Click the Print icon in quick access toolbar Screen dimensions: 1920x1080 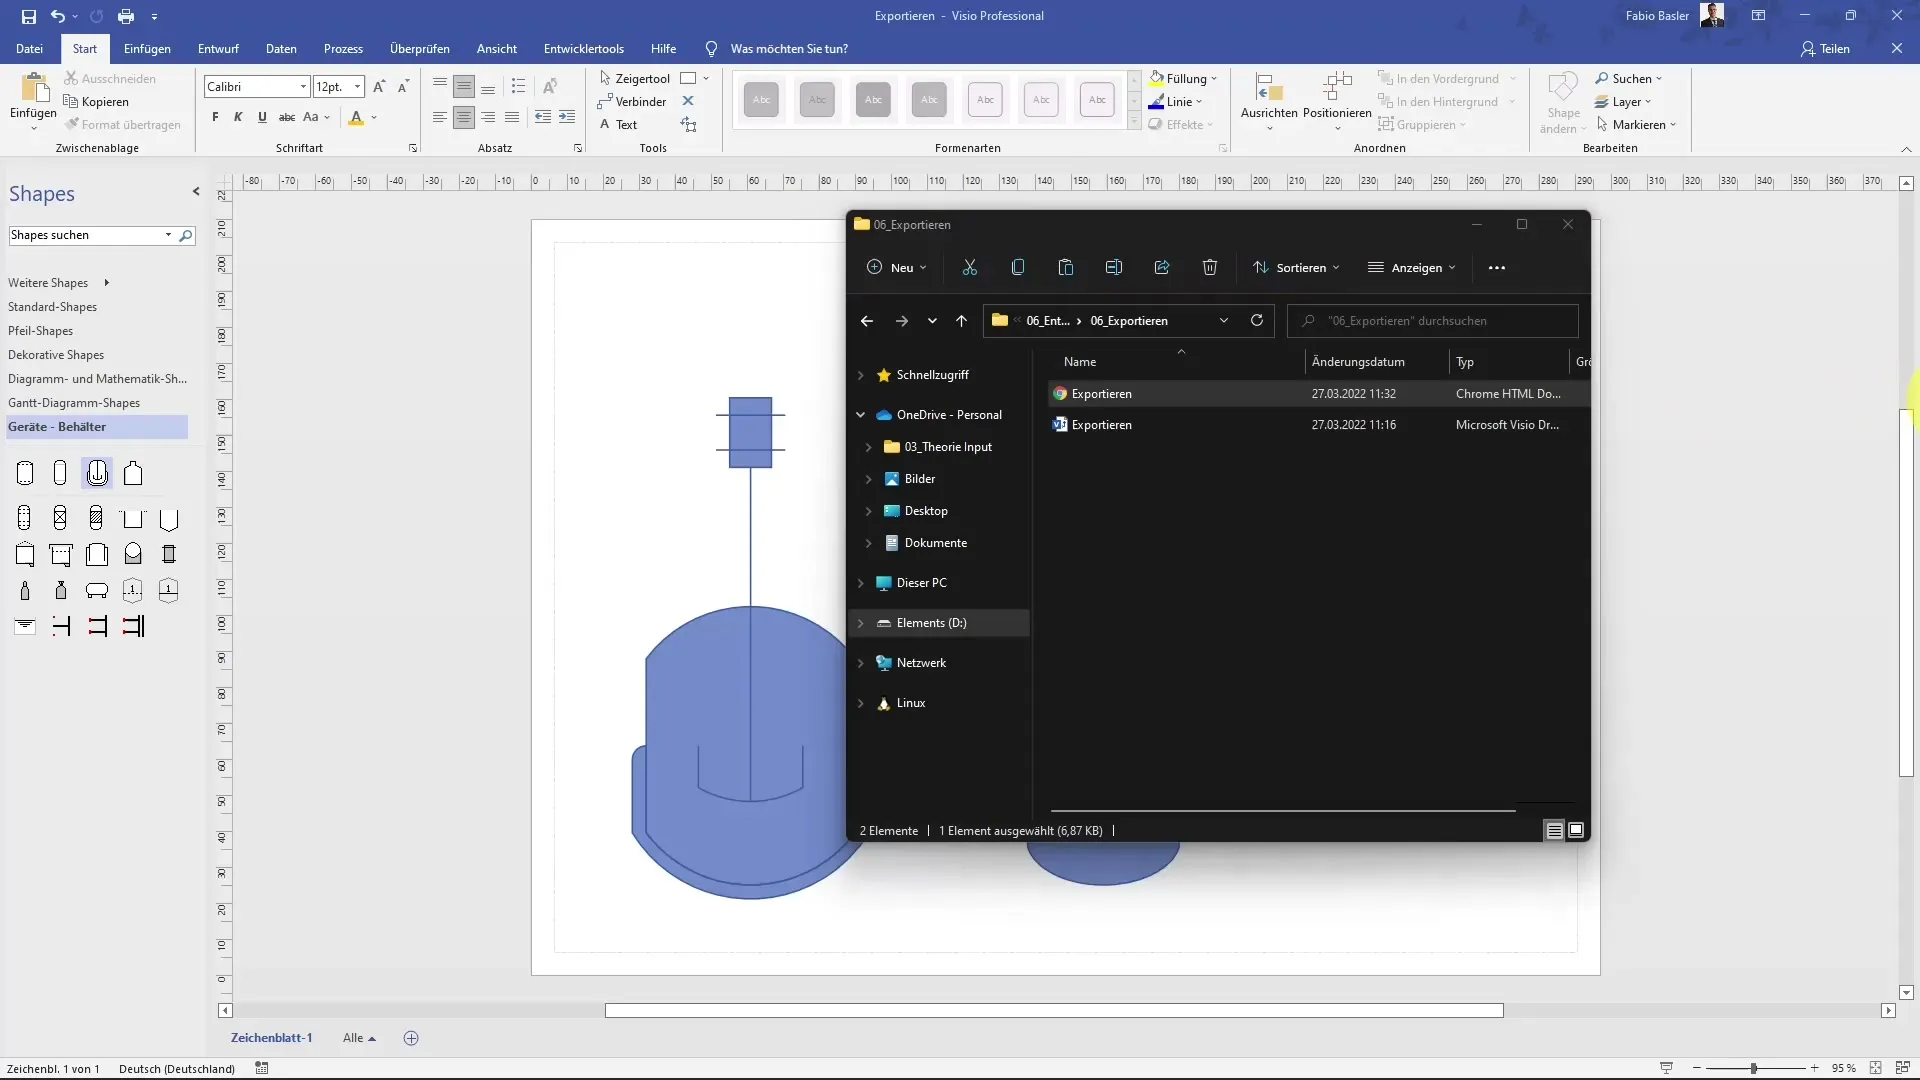pos(126,16)
